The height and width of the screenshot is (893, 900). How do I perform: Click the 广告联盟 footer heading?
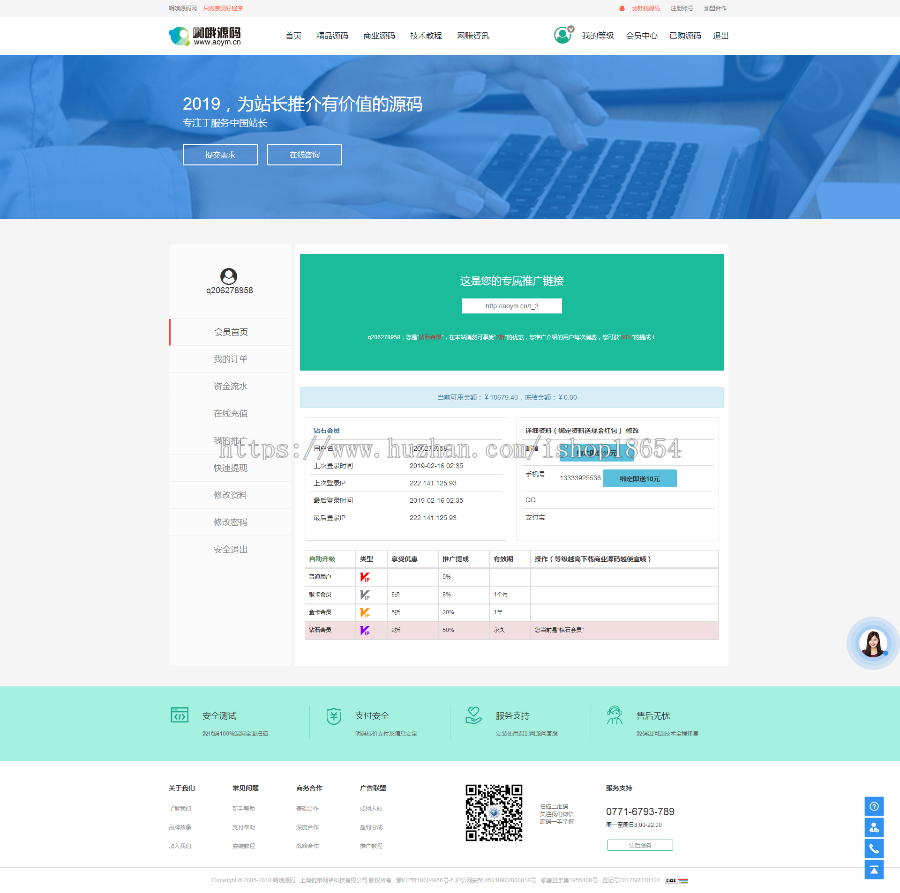point(373,788)
